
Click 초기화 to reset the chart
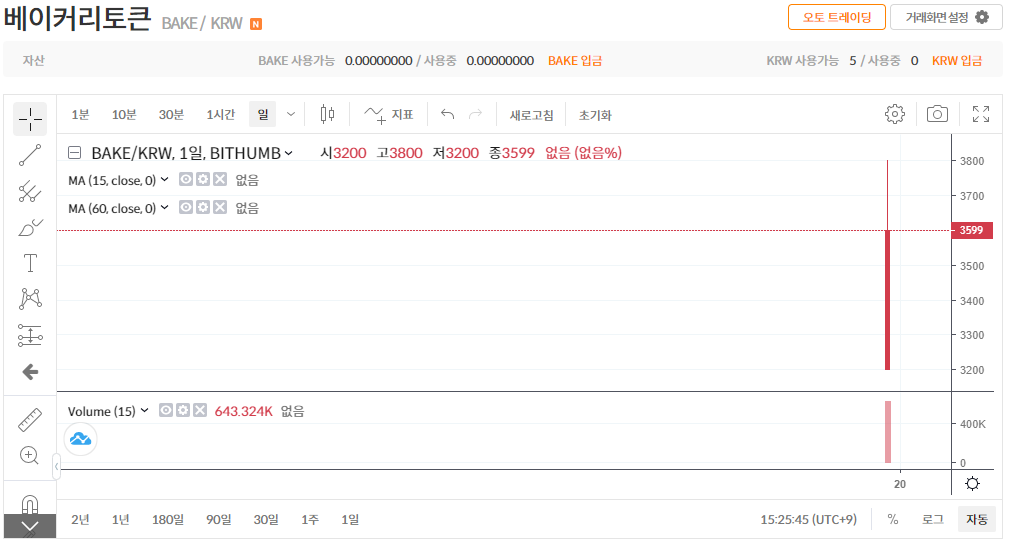click(x=595, y=115)
